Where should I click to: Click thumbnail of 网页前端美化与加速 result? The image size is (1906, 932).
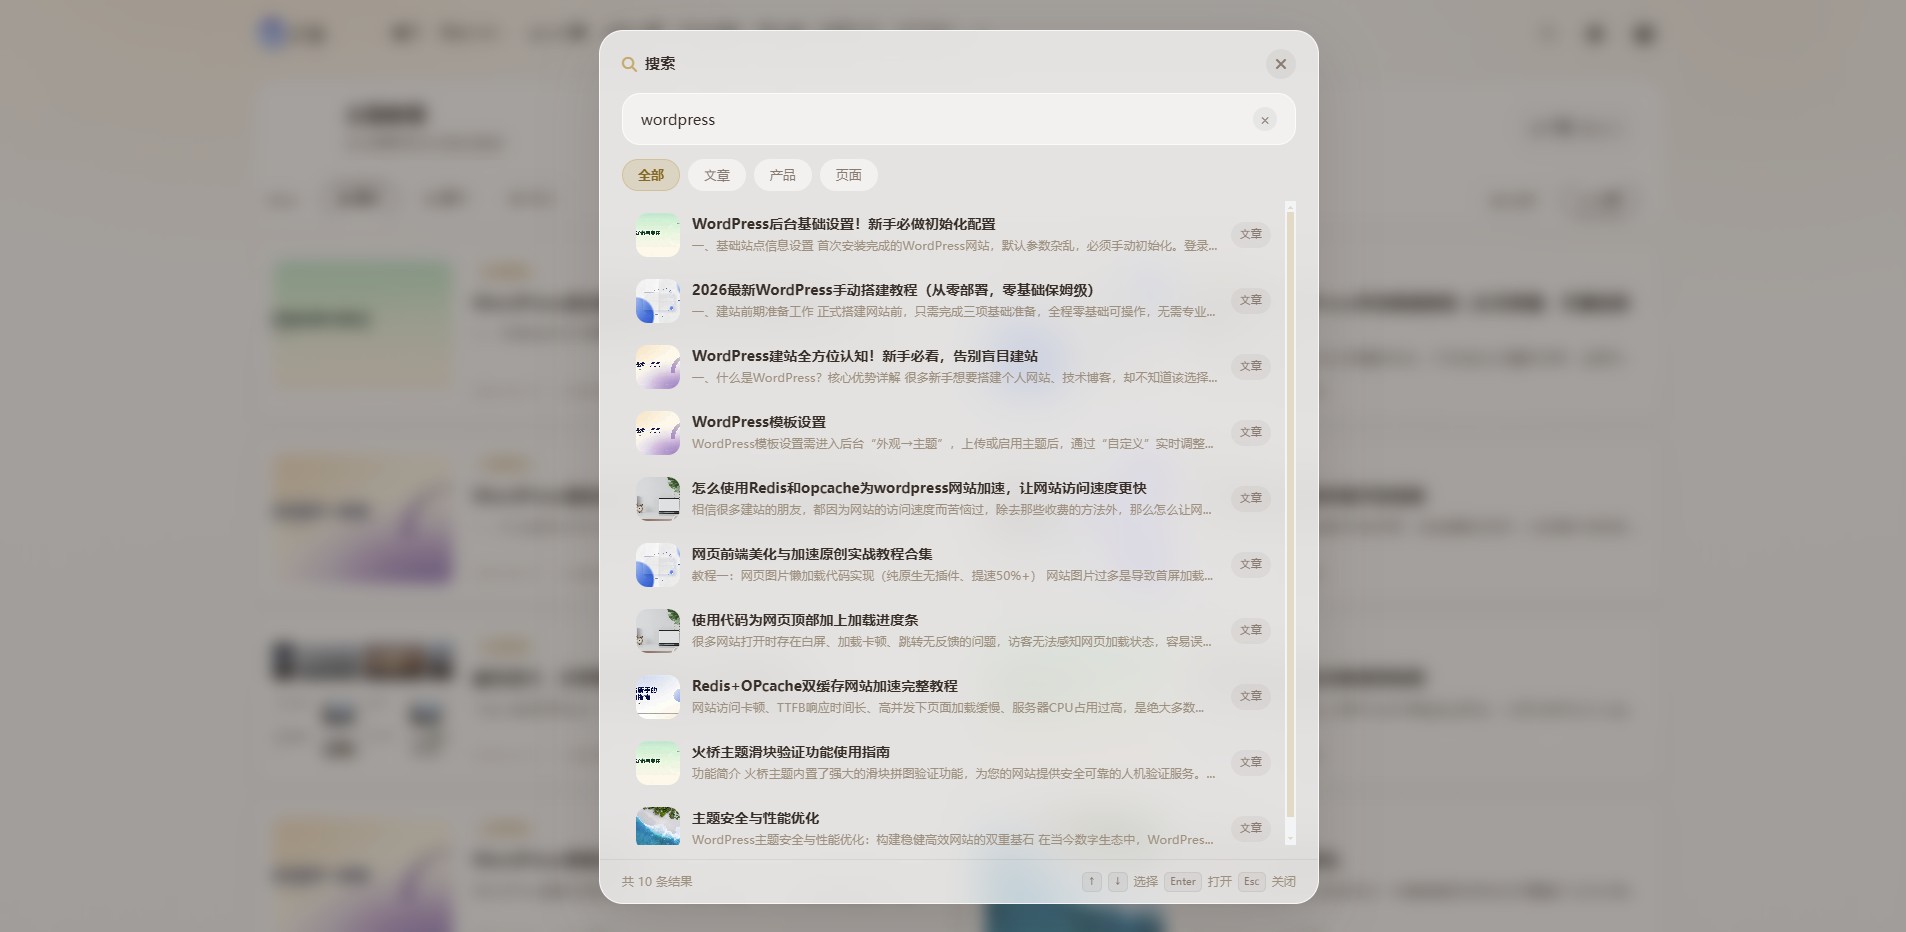(658, 565)
